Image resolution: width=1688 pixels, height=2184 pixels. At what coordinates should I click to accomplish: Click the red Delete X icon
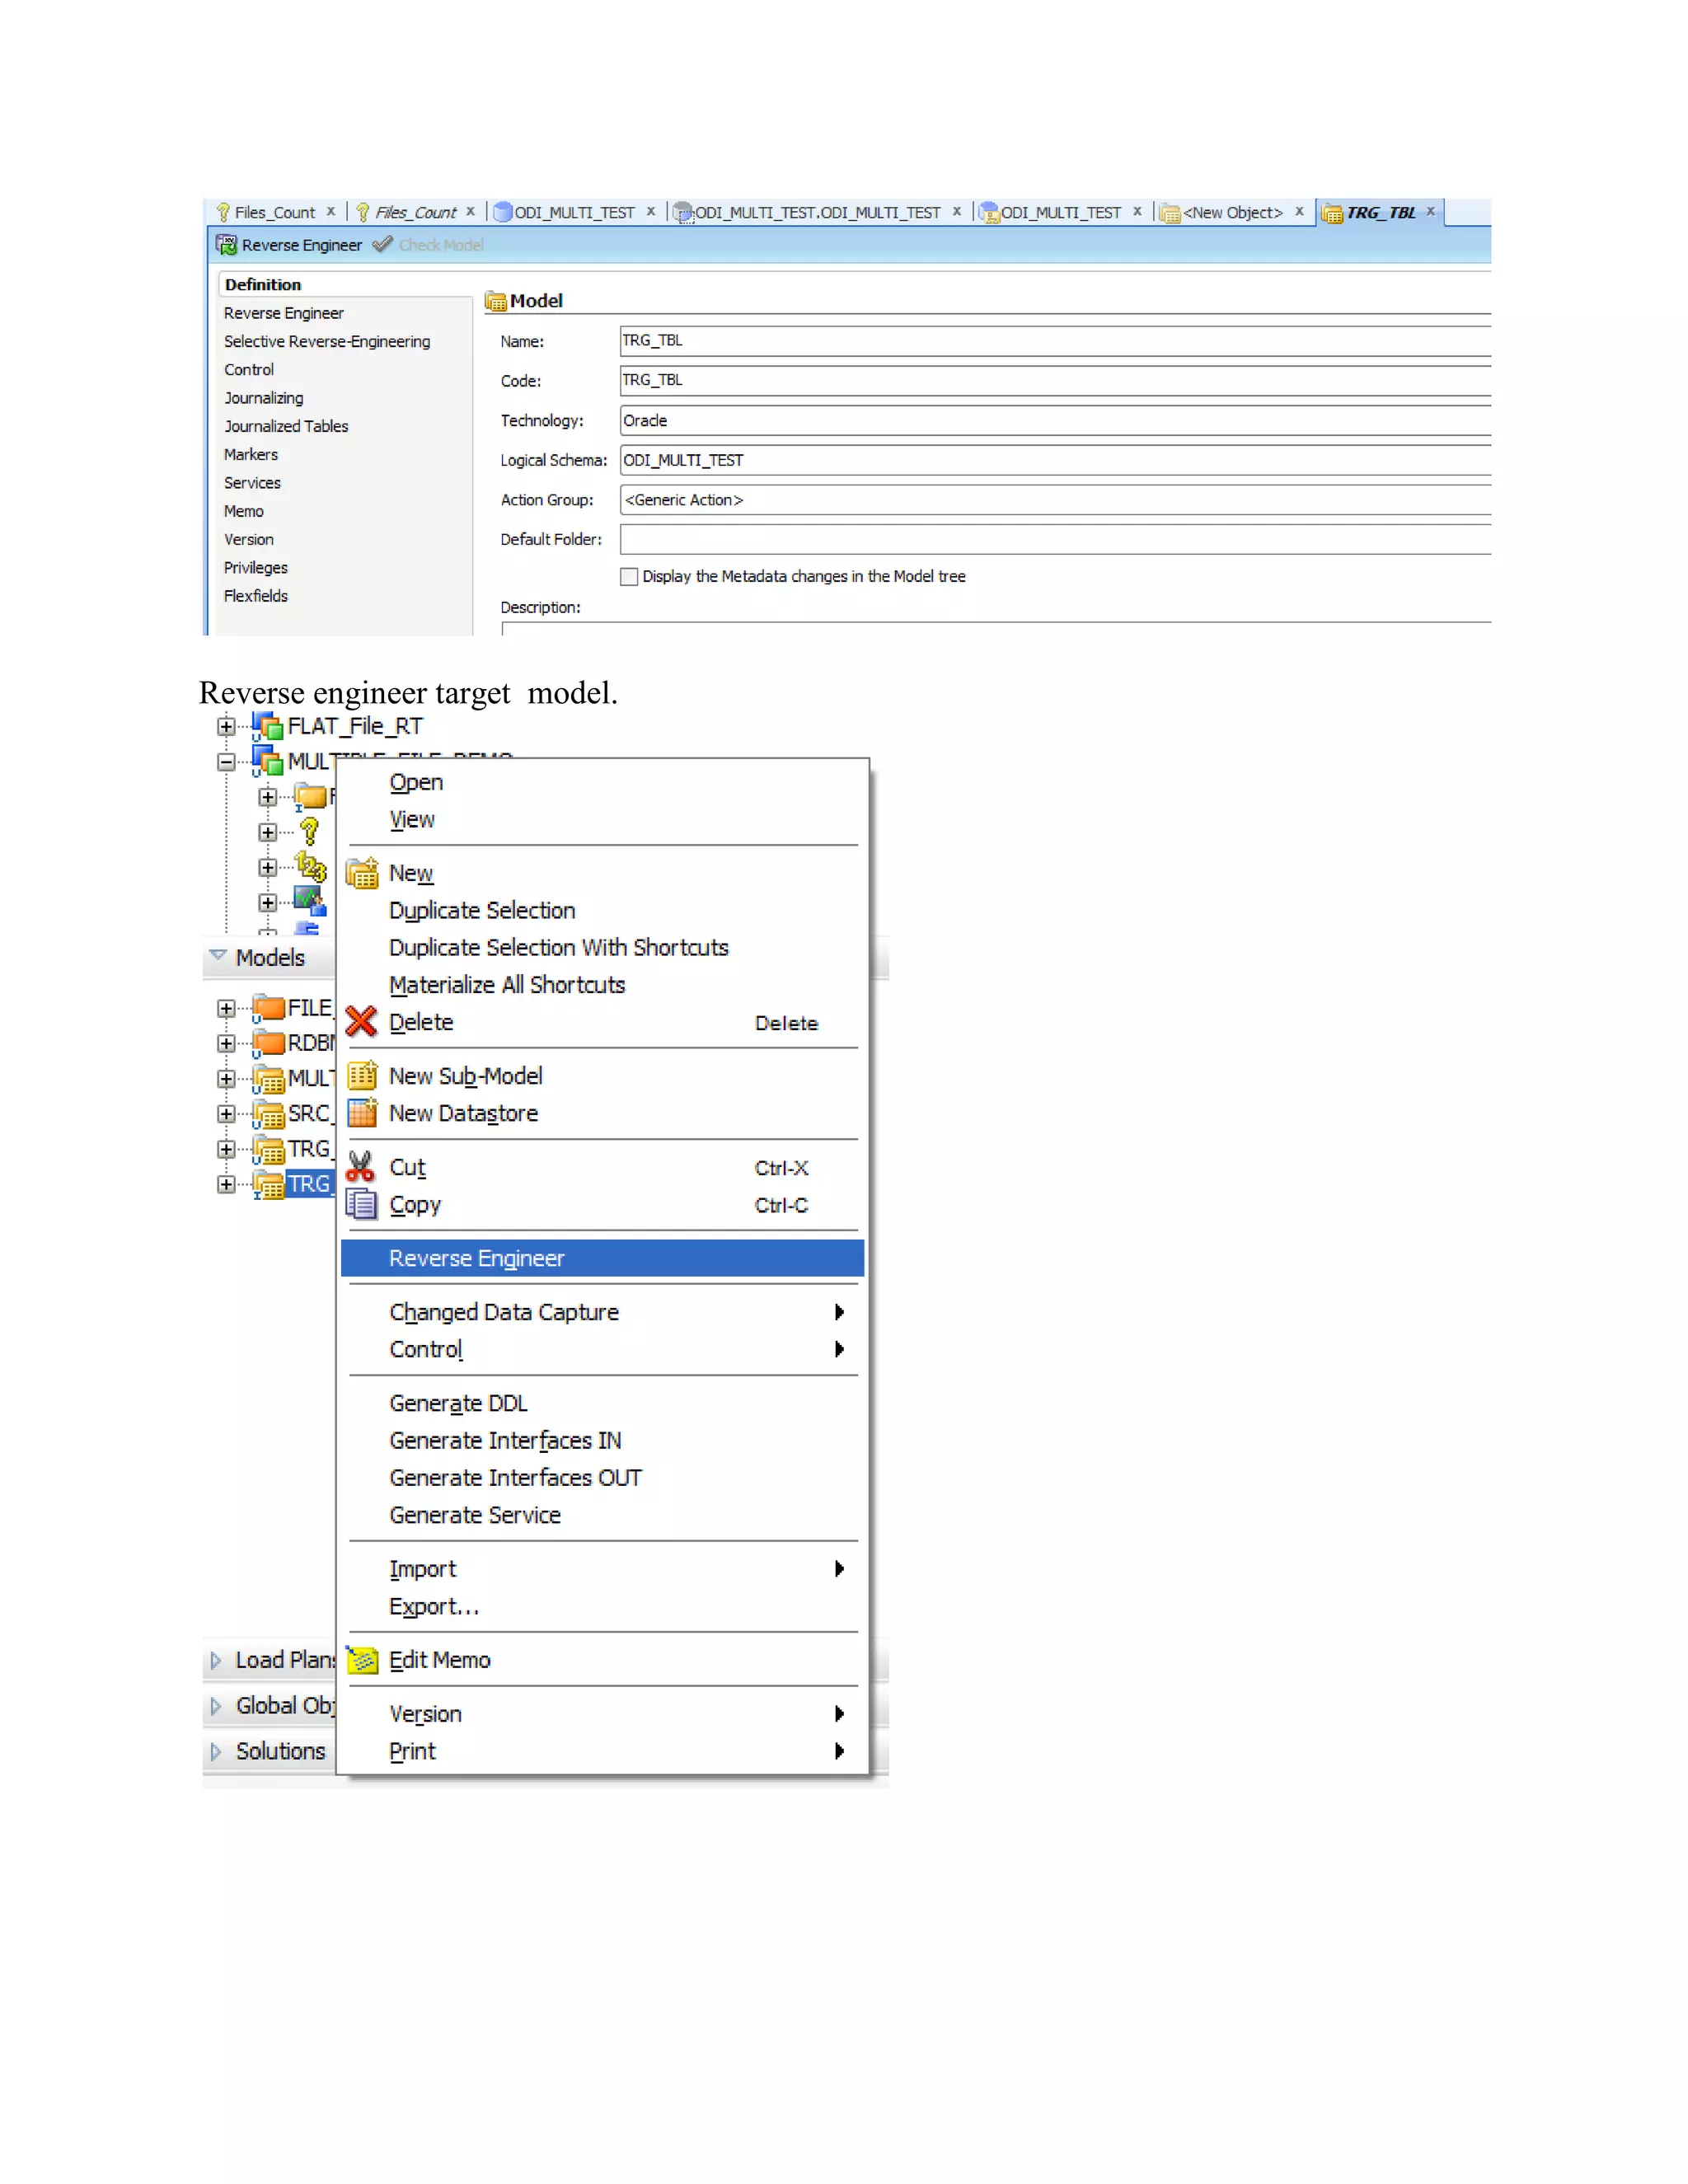pyautogui.click(x=361, y=1022)
